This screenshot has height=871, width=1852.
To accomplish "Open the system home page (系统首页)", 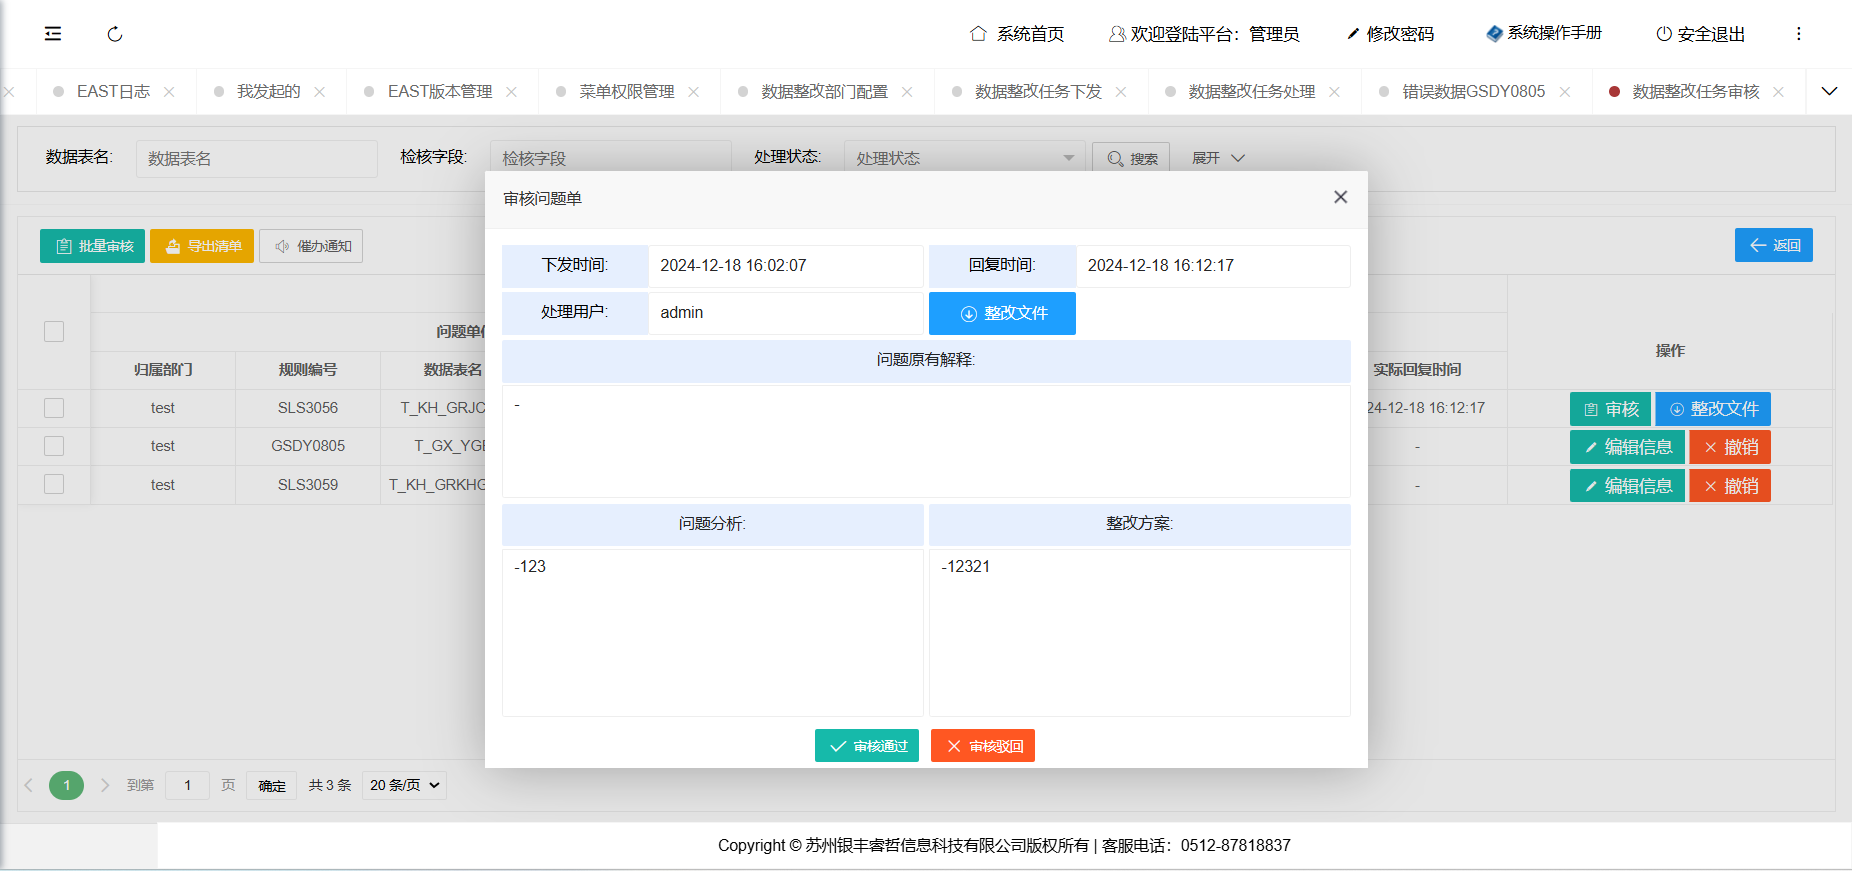I will [x=1017, y=34].
